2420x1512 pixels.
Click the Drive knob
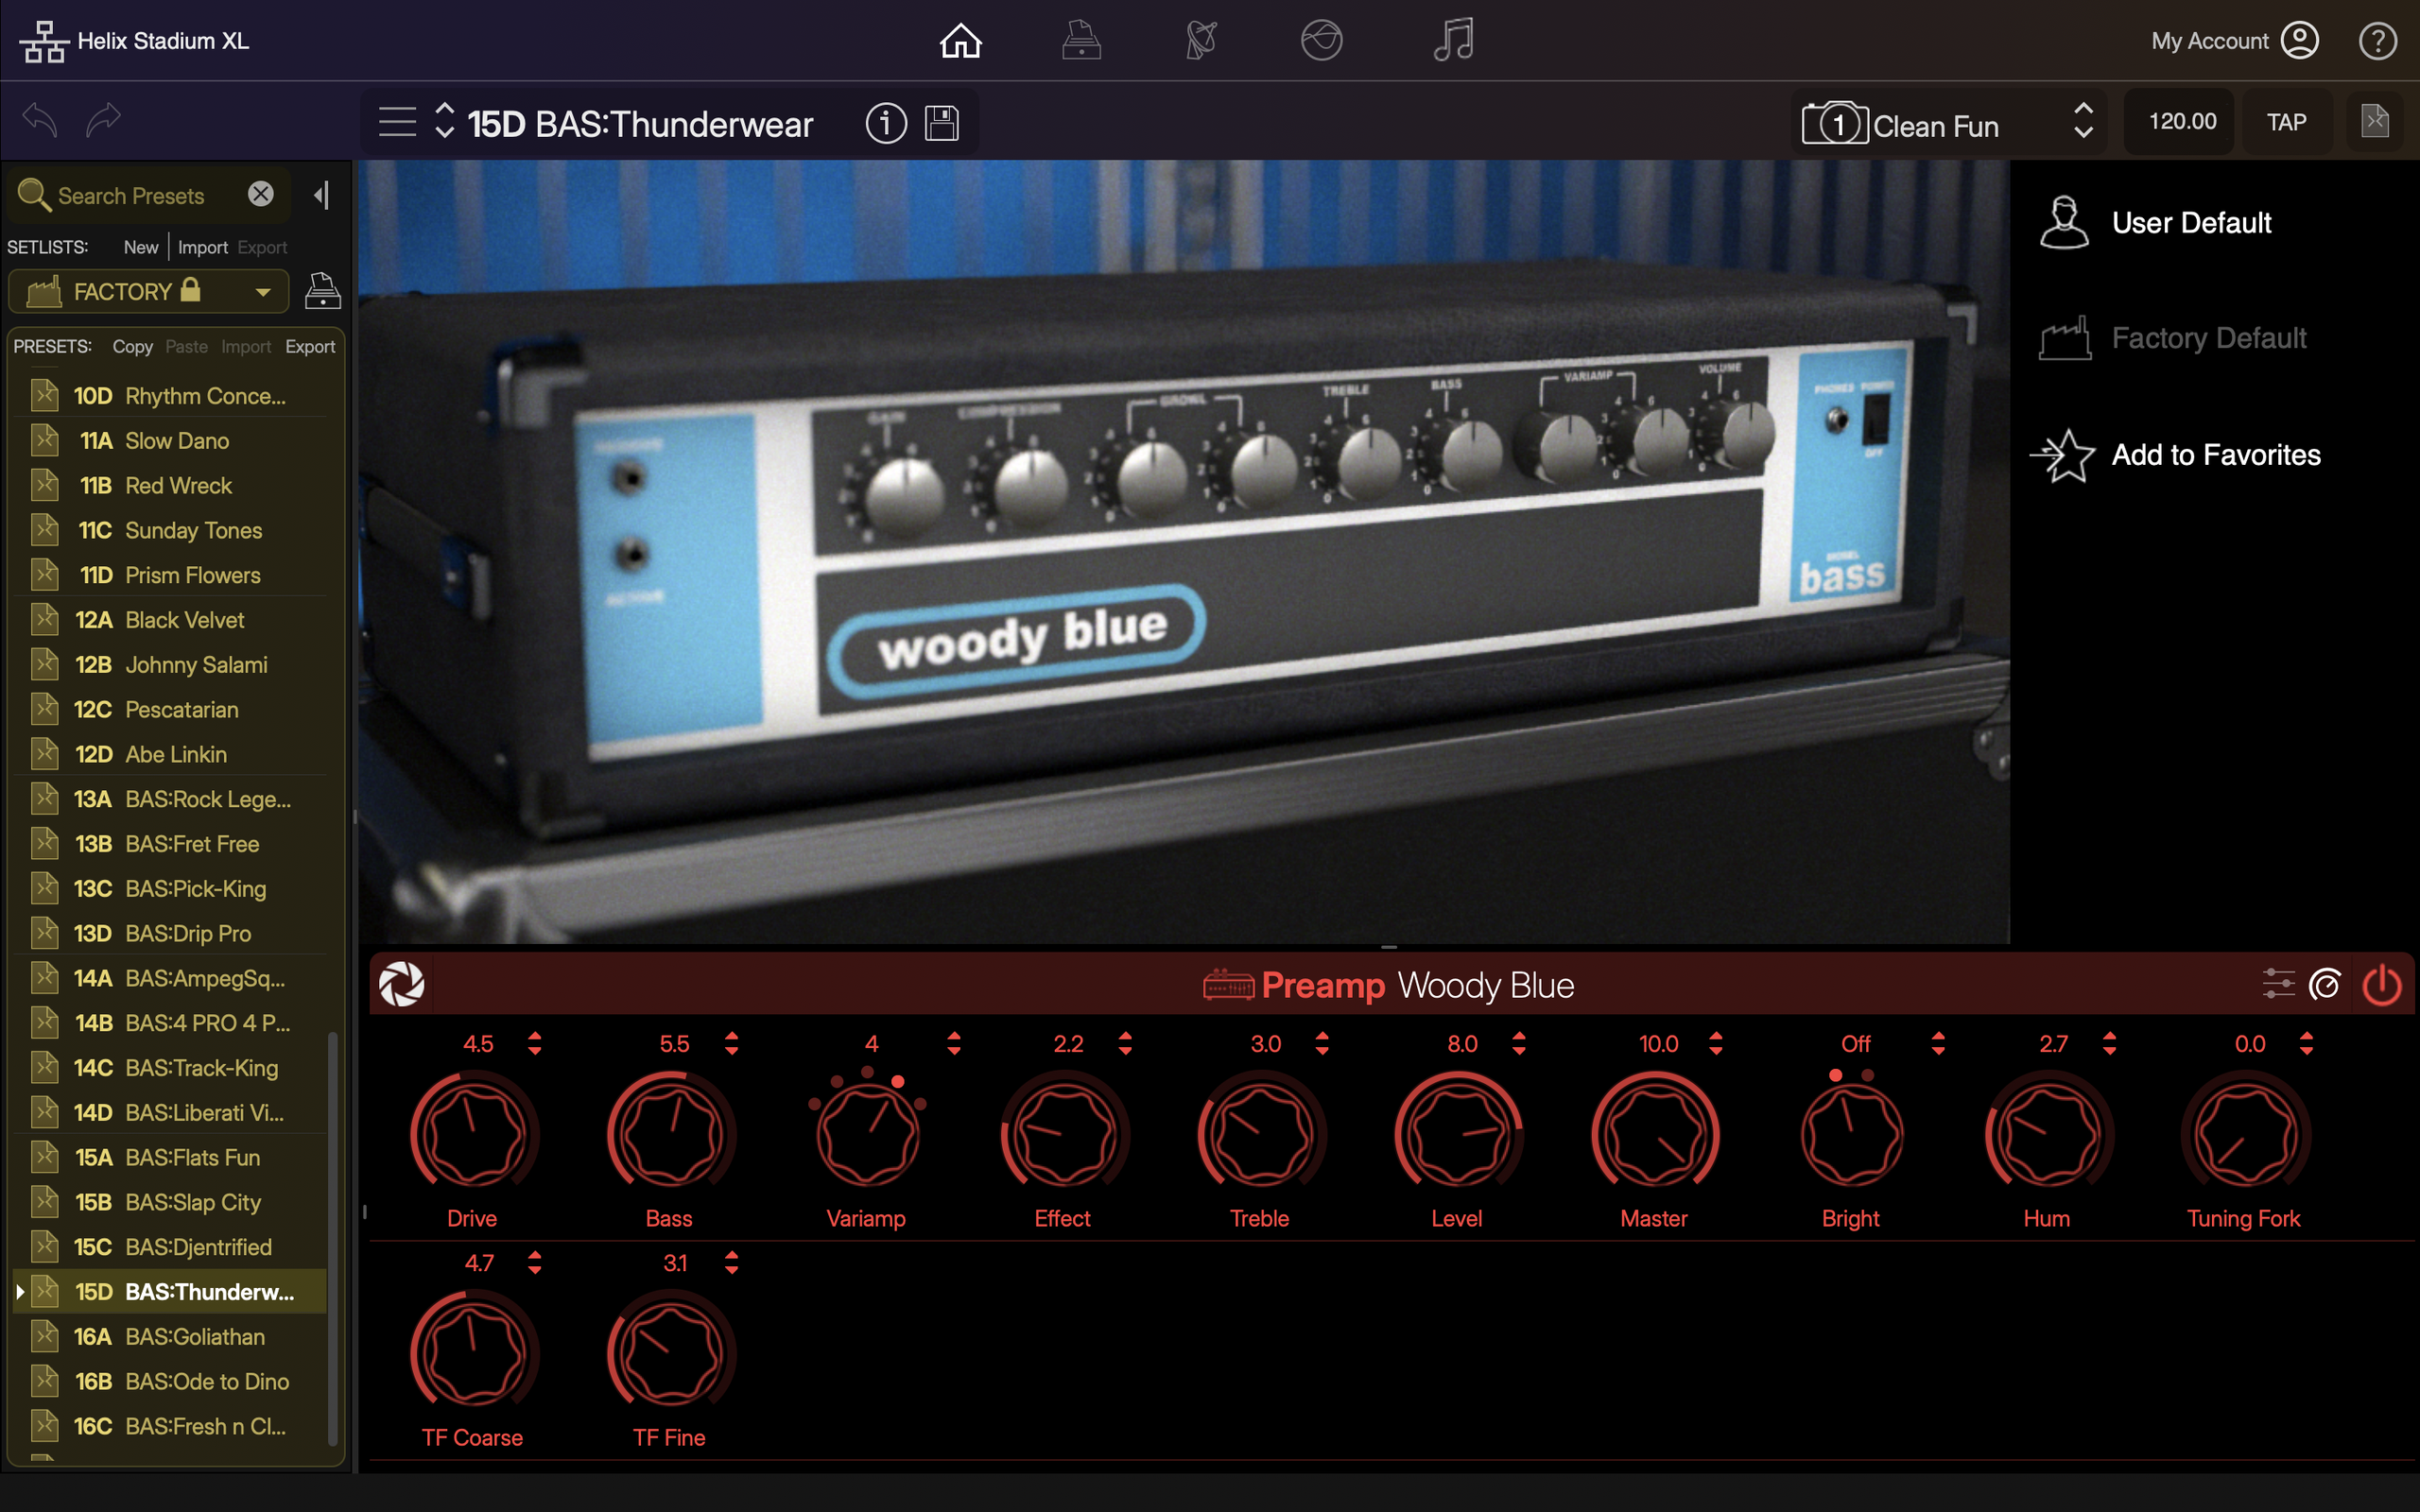pyautogui.click(x=472, y=1134)
